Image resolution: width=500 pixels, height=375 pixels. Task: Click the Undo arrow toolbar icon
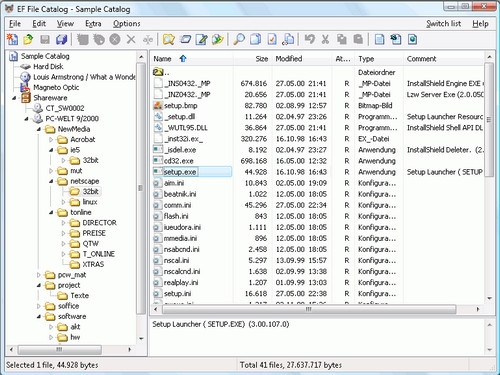(x=310, y=39)
